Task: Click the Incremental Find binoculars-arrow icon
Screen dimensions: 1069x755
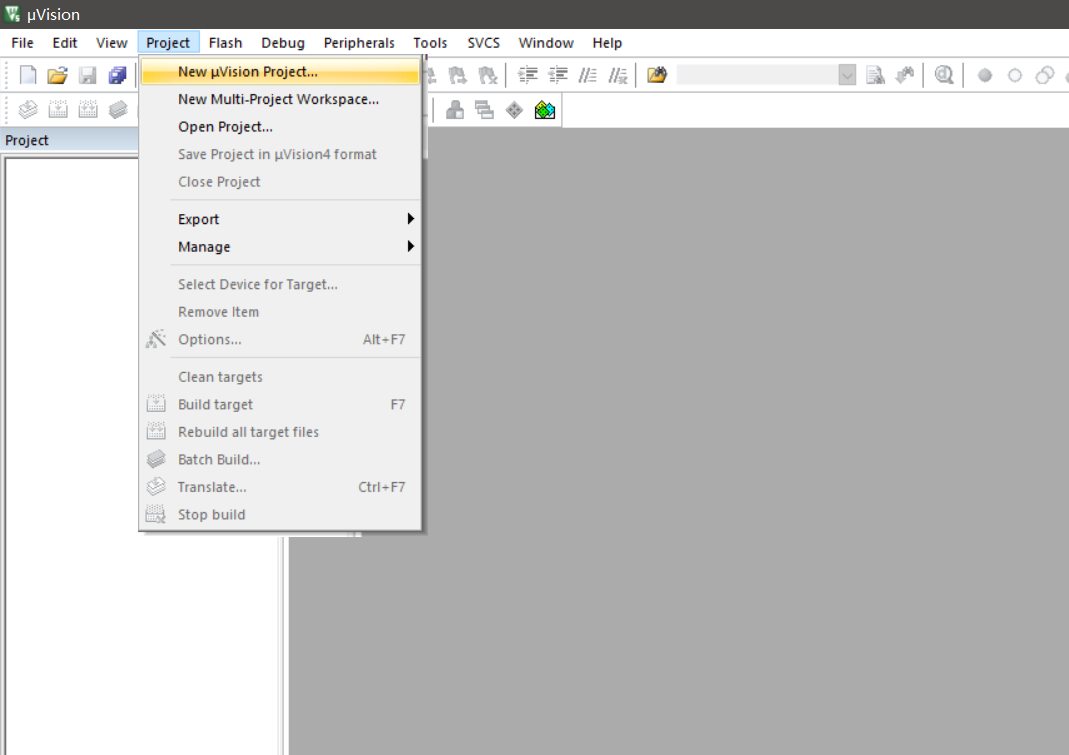Action: 905,75
